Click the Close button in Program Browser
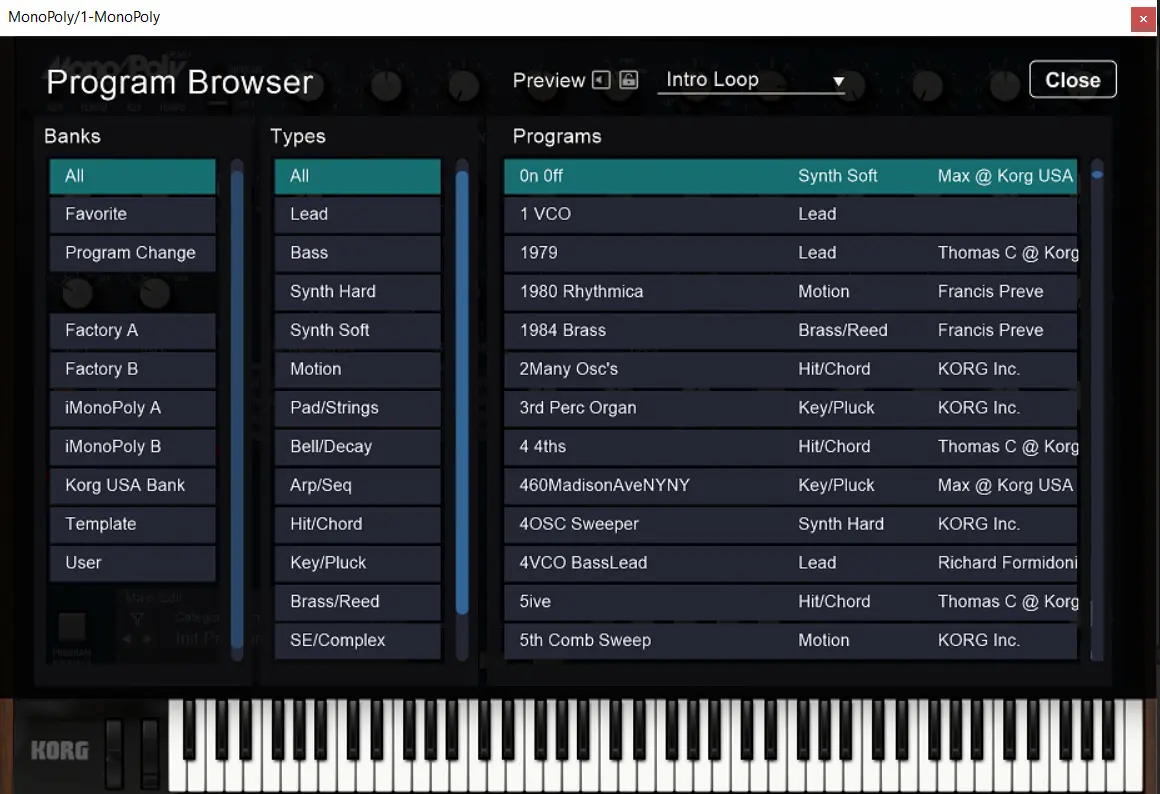 tap(1073, 79)
